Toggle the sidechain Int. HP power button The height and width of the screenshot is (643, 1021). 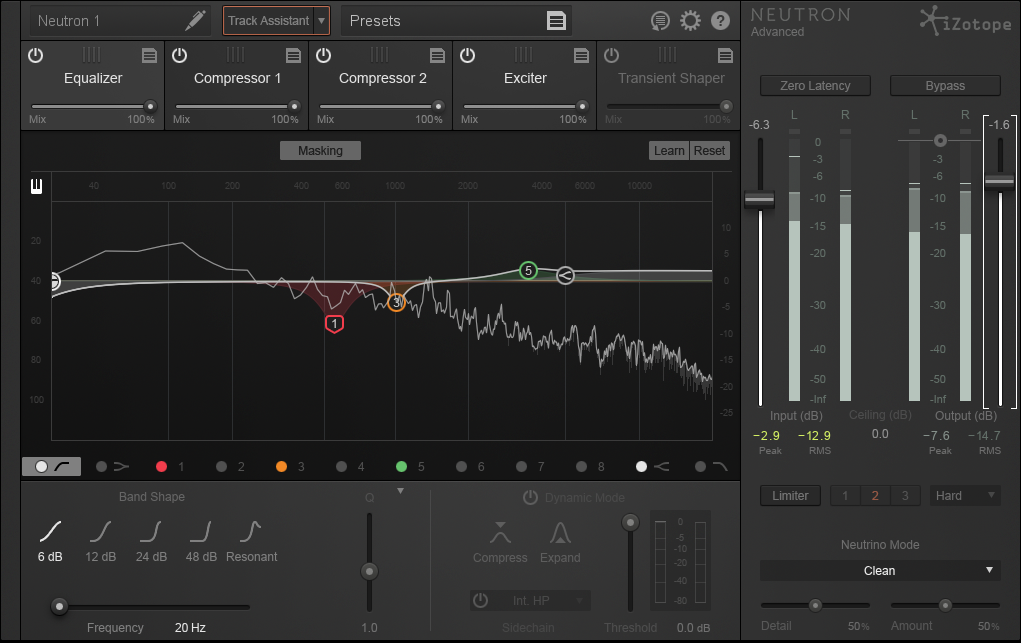coord(481,600)
